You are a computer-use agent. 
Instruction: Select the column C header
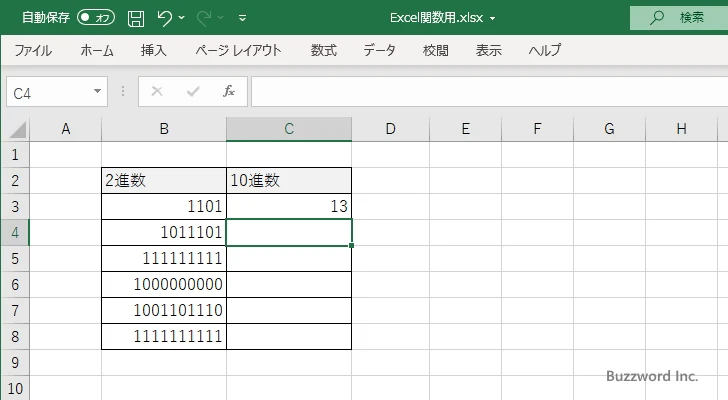click(x=288, y=128)
